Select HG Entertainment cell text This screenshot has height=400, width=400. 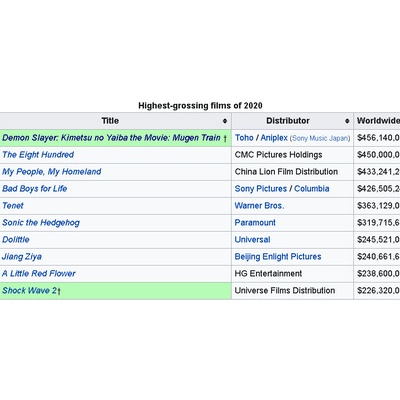point(268,274)
